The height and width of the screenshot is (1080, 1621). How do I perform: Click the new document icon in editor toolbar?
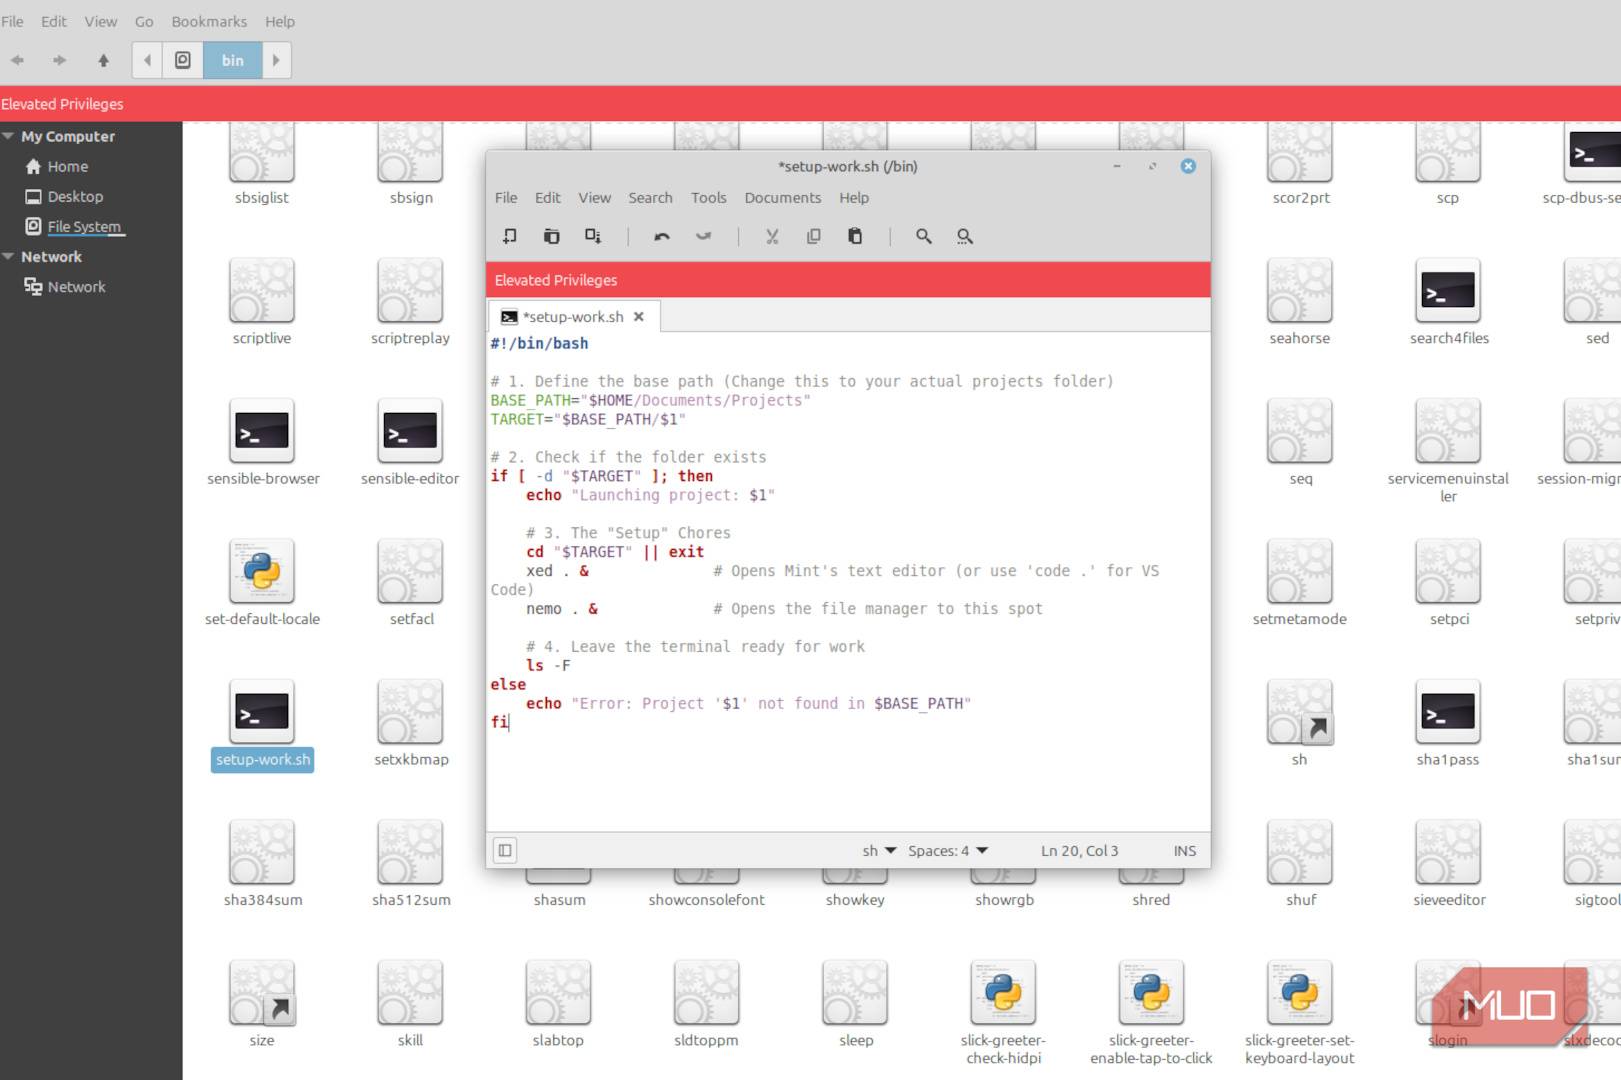[x=510, y=236]
